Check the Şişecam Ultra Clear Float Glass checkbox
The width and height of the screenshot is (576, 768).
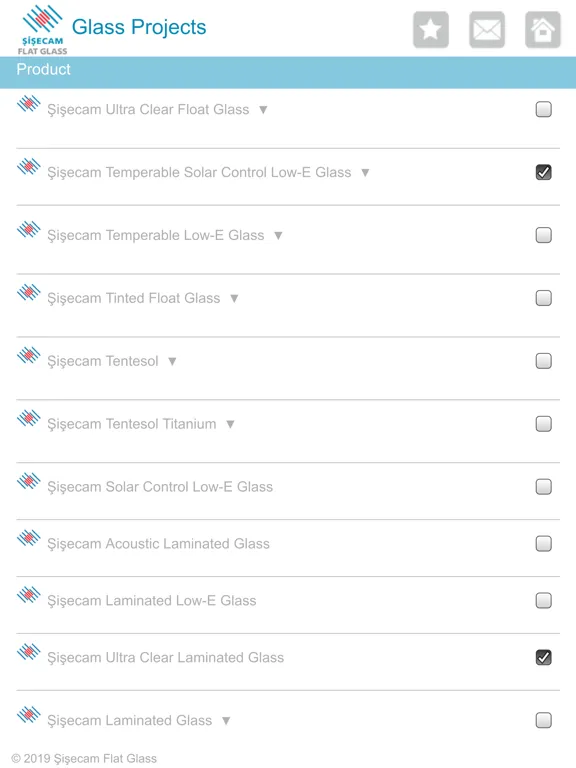[543, 109]
